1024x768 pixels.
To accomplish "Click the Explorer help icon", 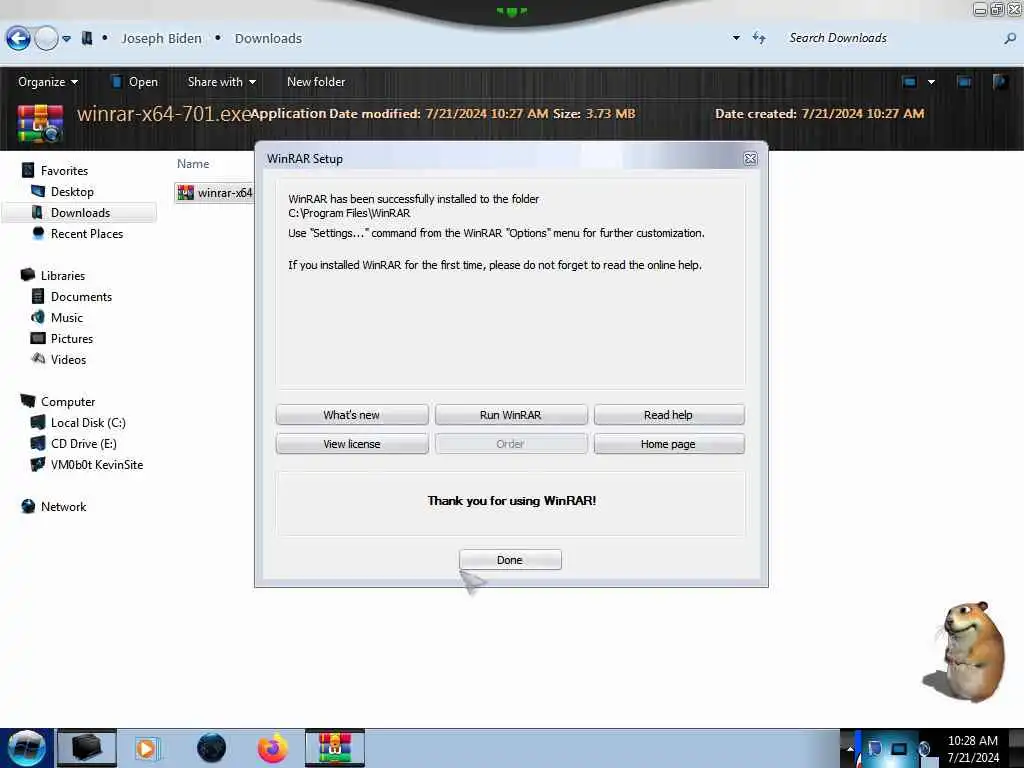I will tap(1000, 82).
